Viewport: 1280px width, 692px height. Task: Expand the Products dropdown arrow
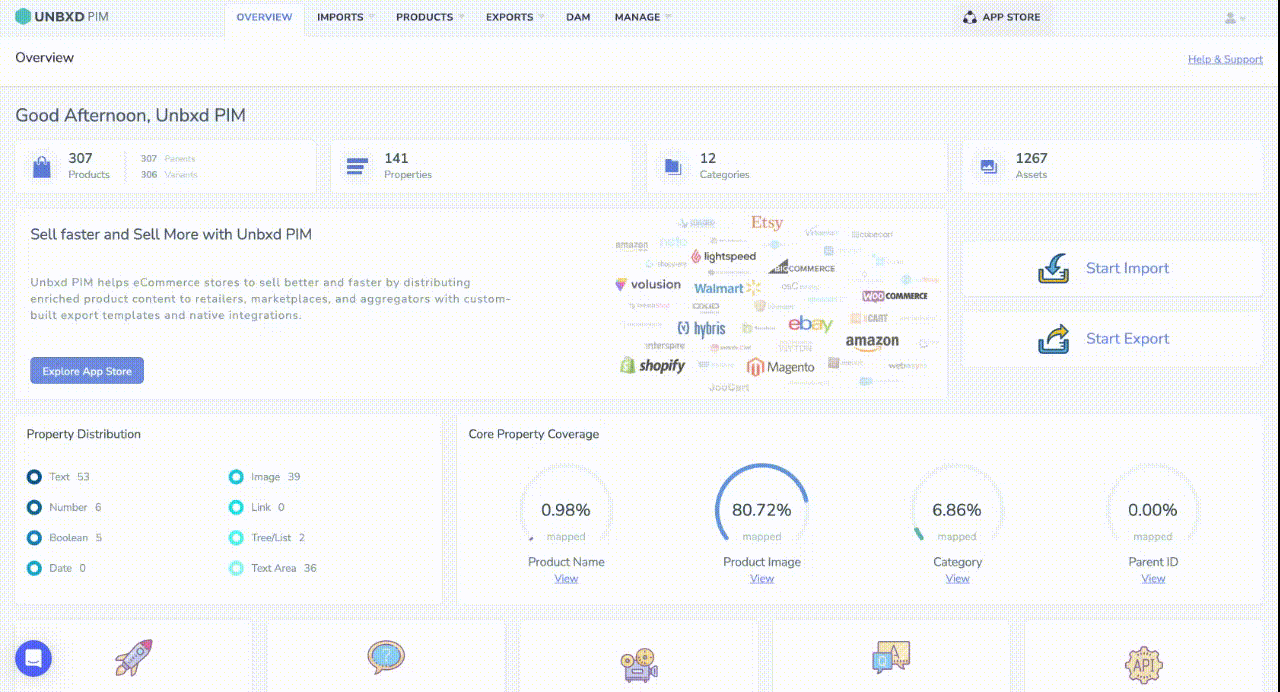[x=461, y=17]
